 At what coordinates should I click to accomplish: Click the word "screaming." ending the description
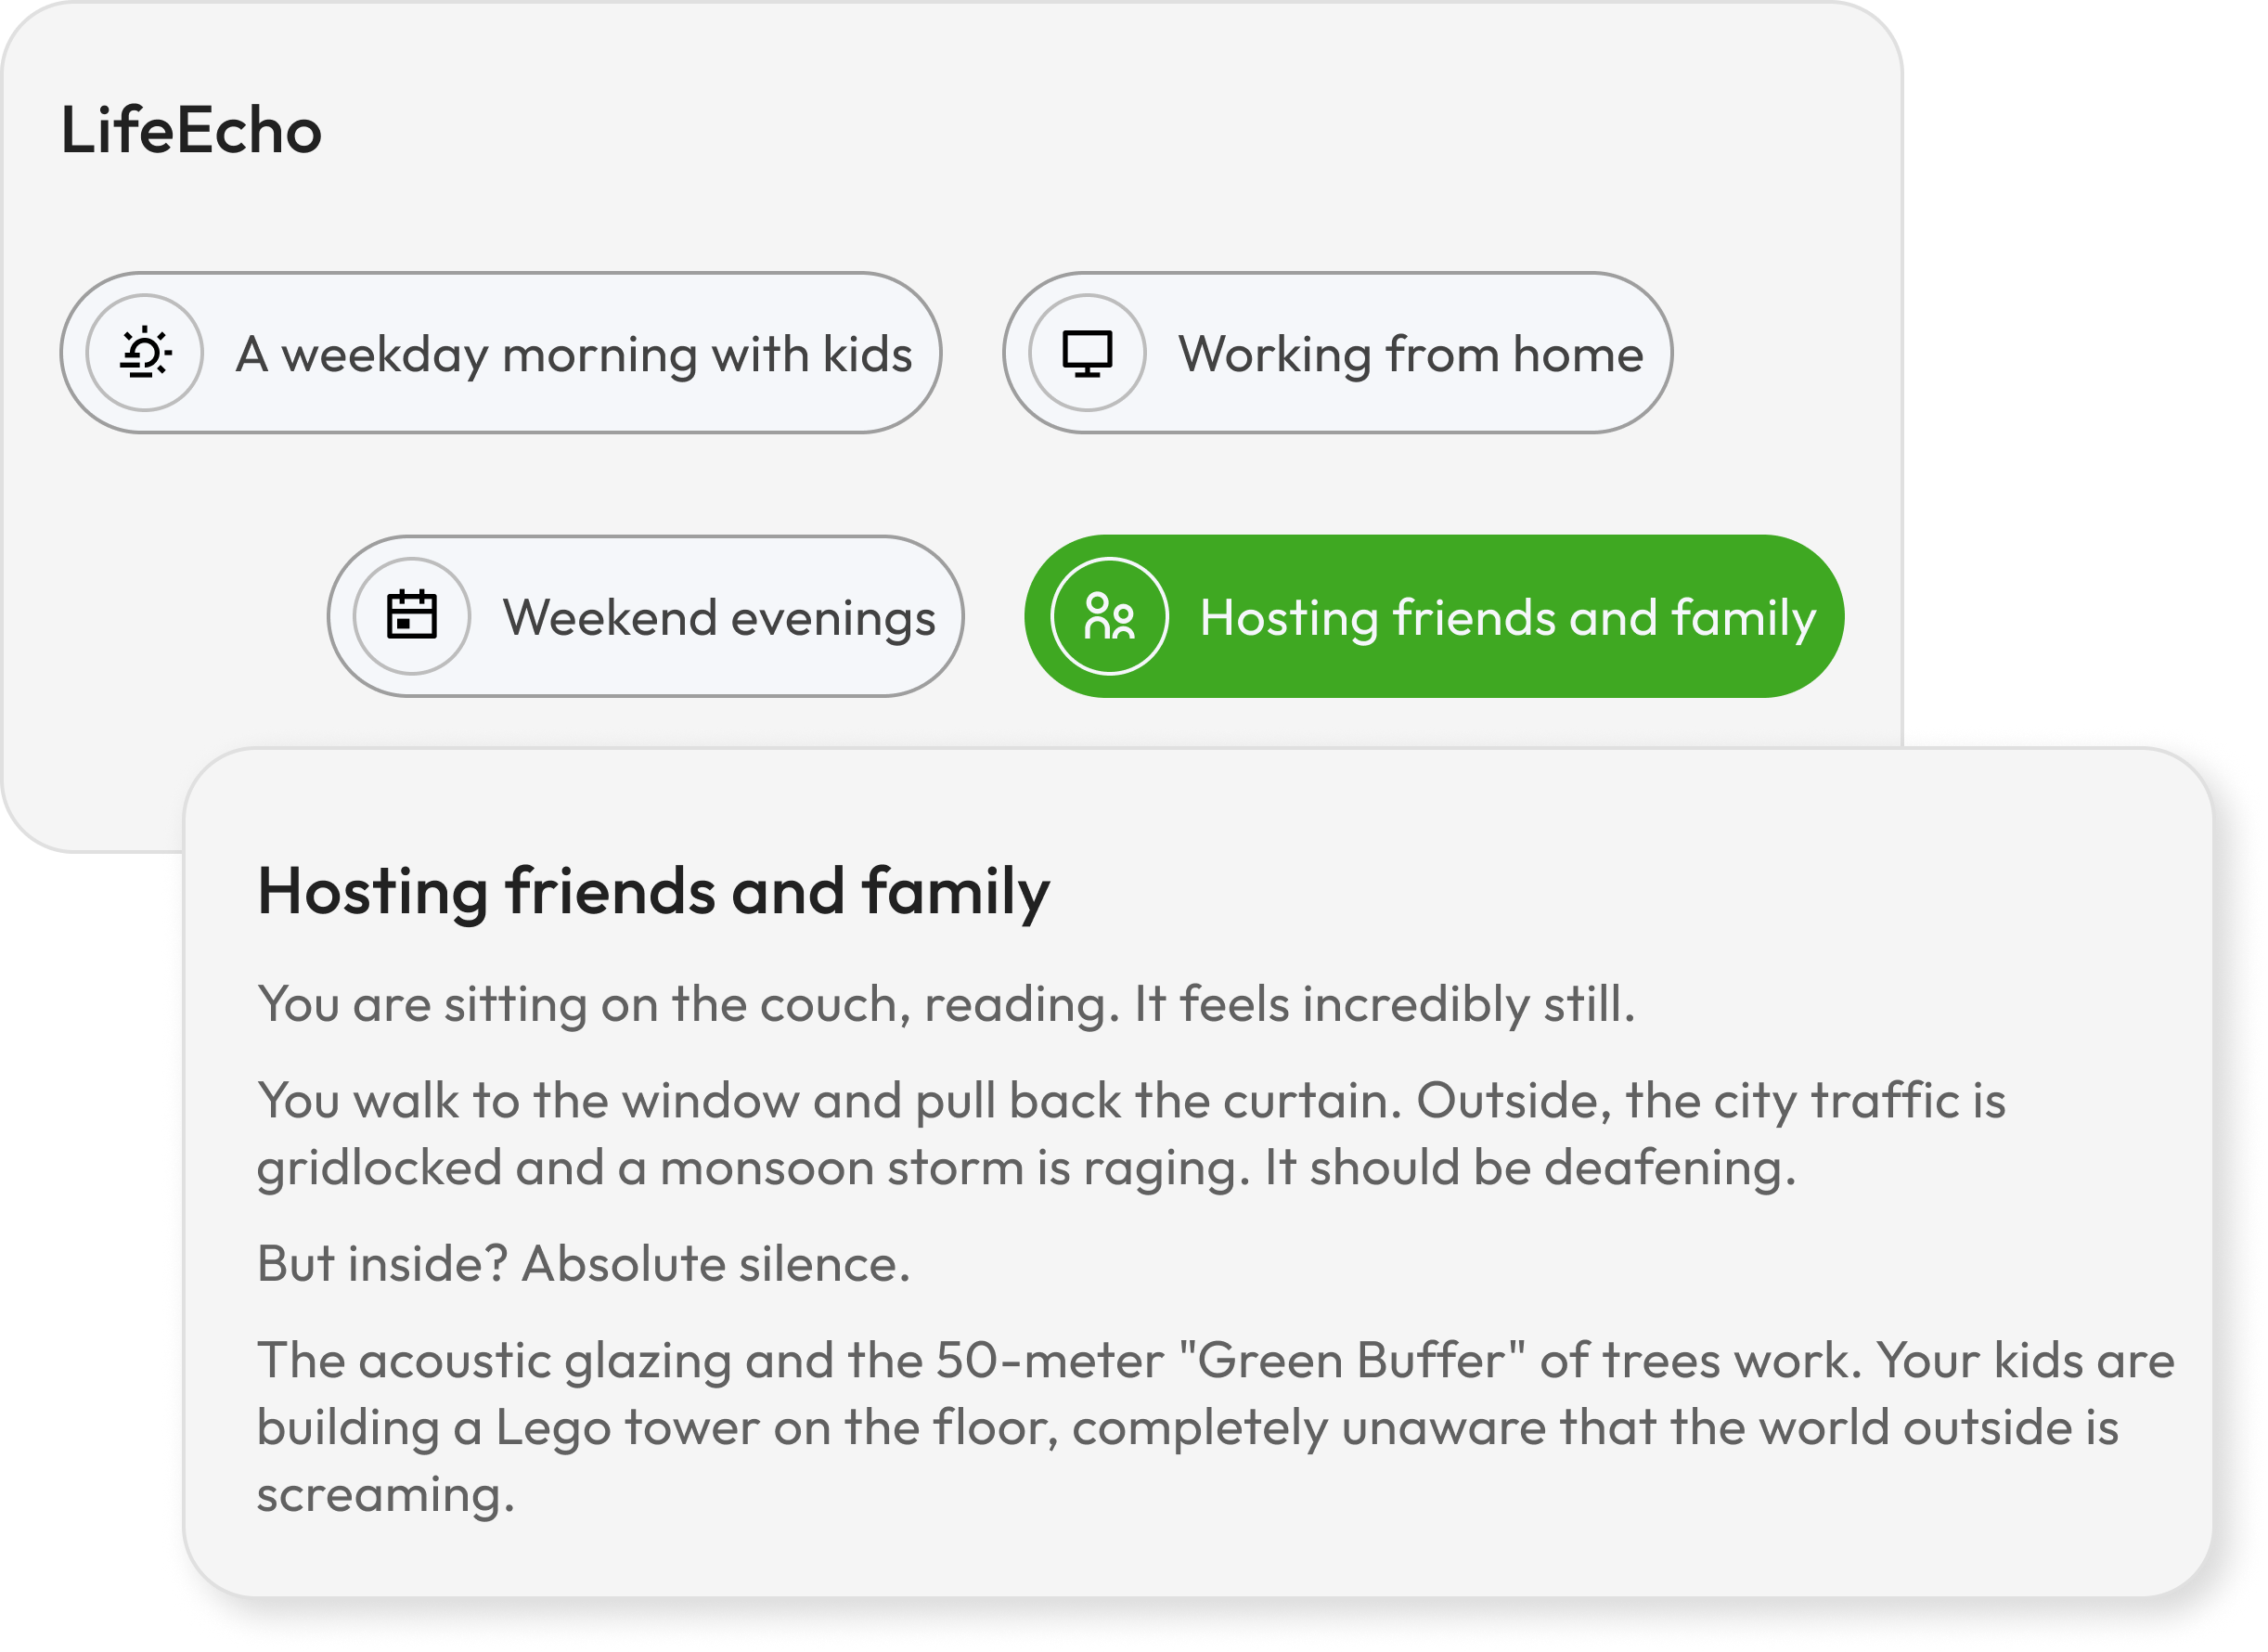385,1495
